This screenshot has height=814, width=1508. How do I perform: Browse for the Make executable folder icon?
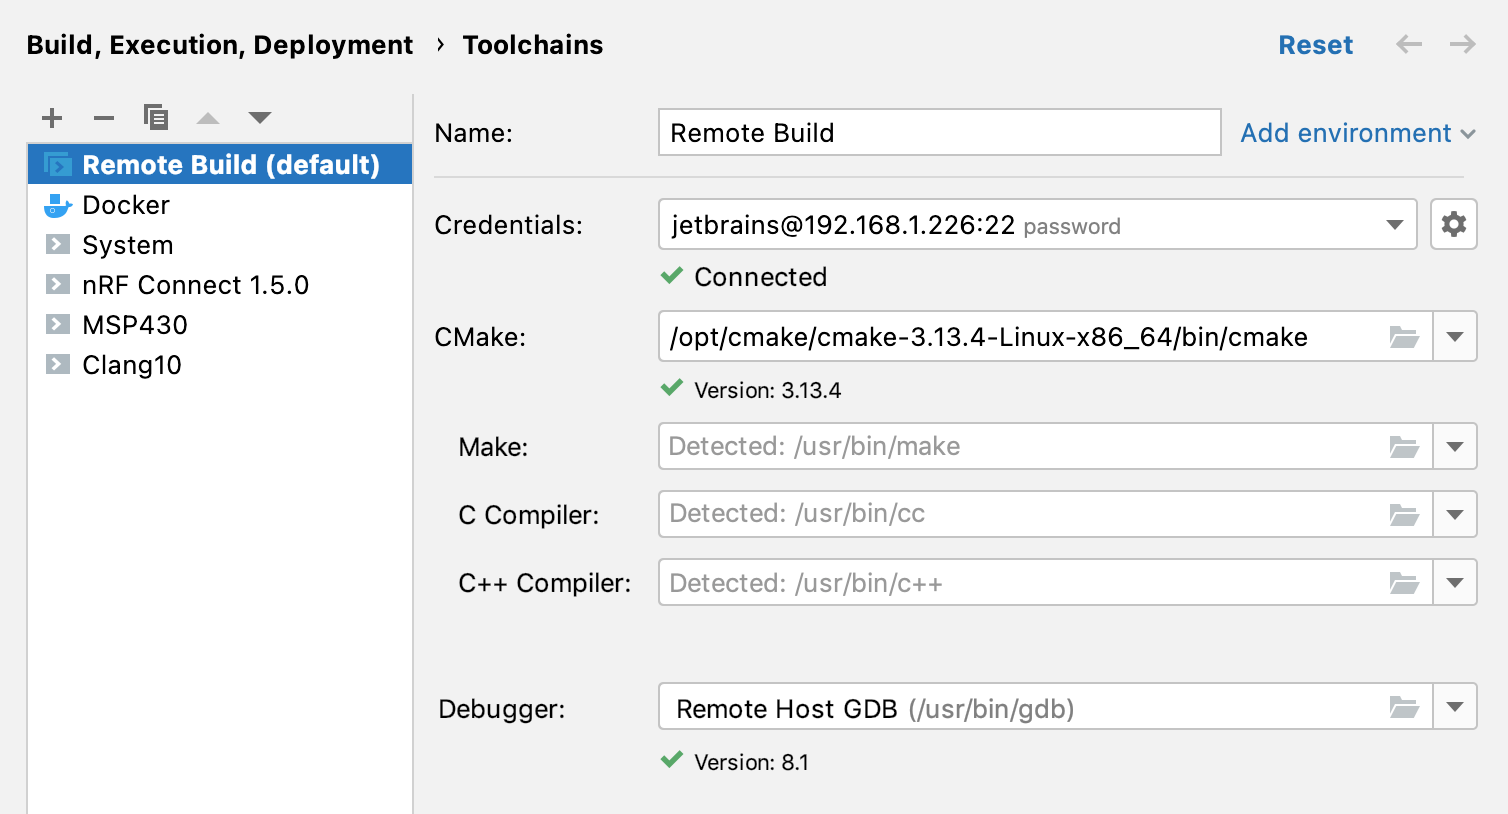tap(1404, 446)
